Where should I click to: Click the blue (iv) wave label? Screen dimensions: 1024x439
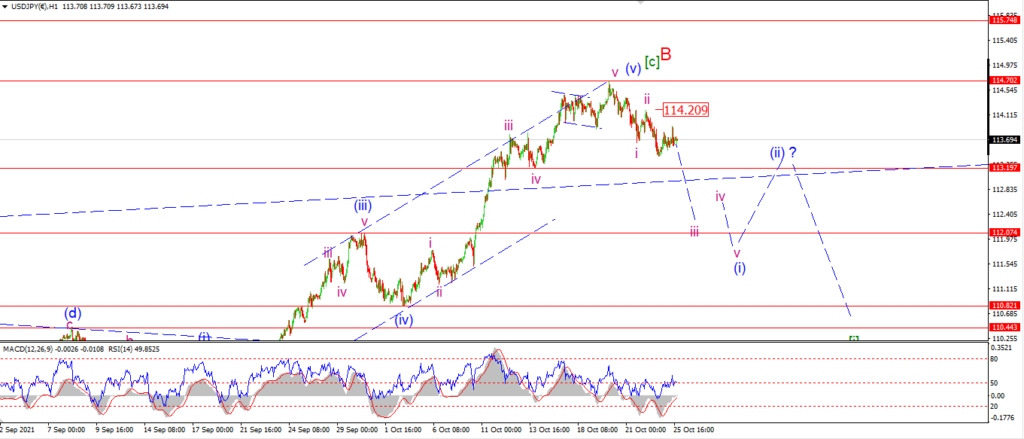point(404,320)
